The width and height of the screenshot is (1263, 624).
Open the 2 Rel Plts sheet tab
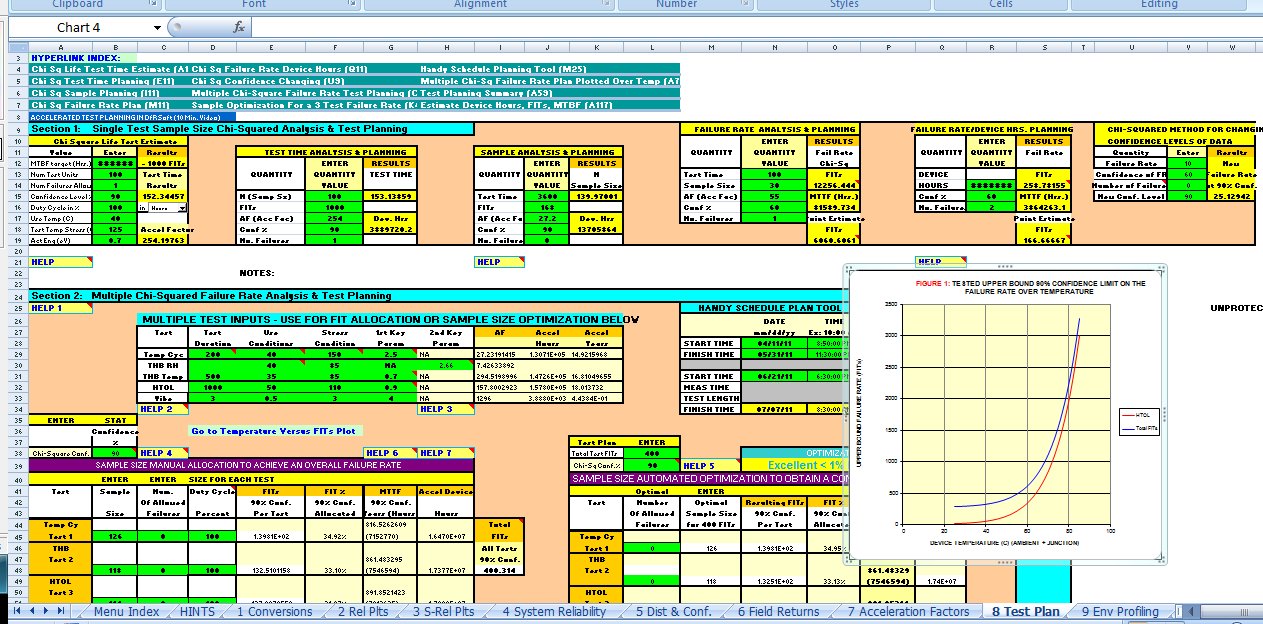pos(363,611)
